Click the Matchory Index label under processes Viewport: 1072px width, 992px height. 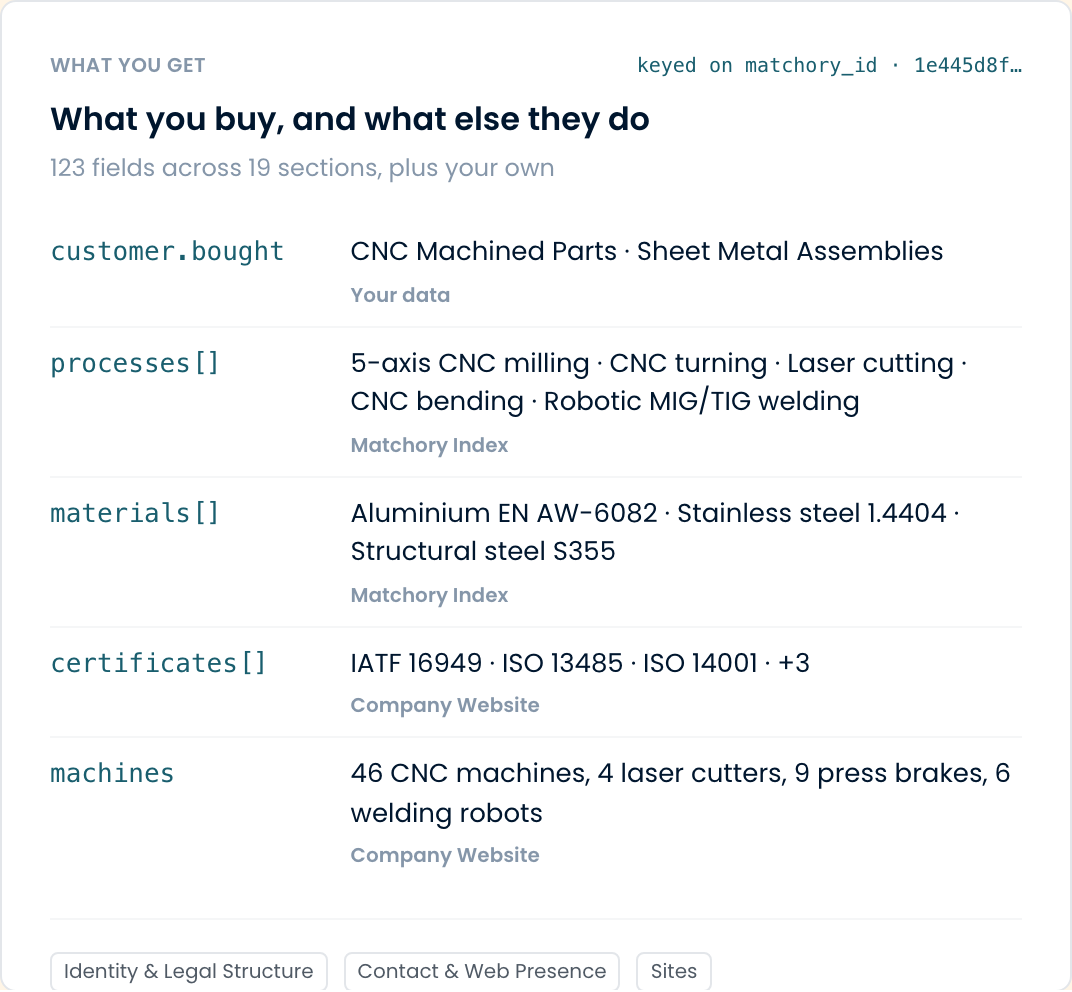[429, 445]
